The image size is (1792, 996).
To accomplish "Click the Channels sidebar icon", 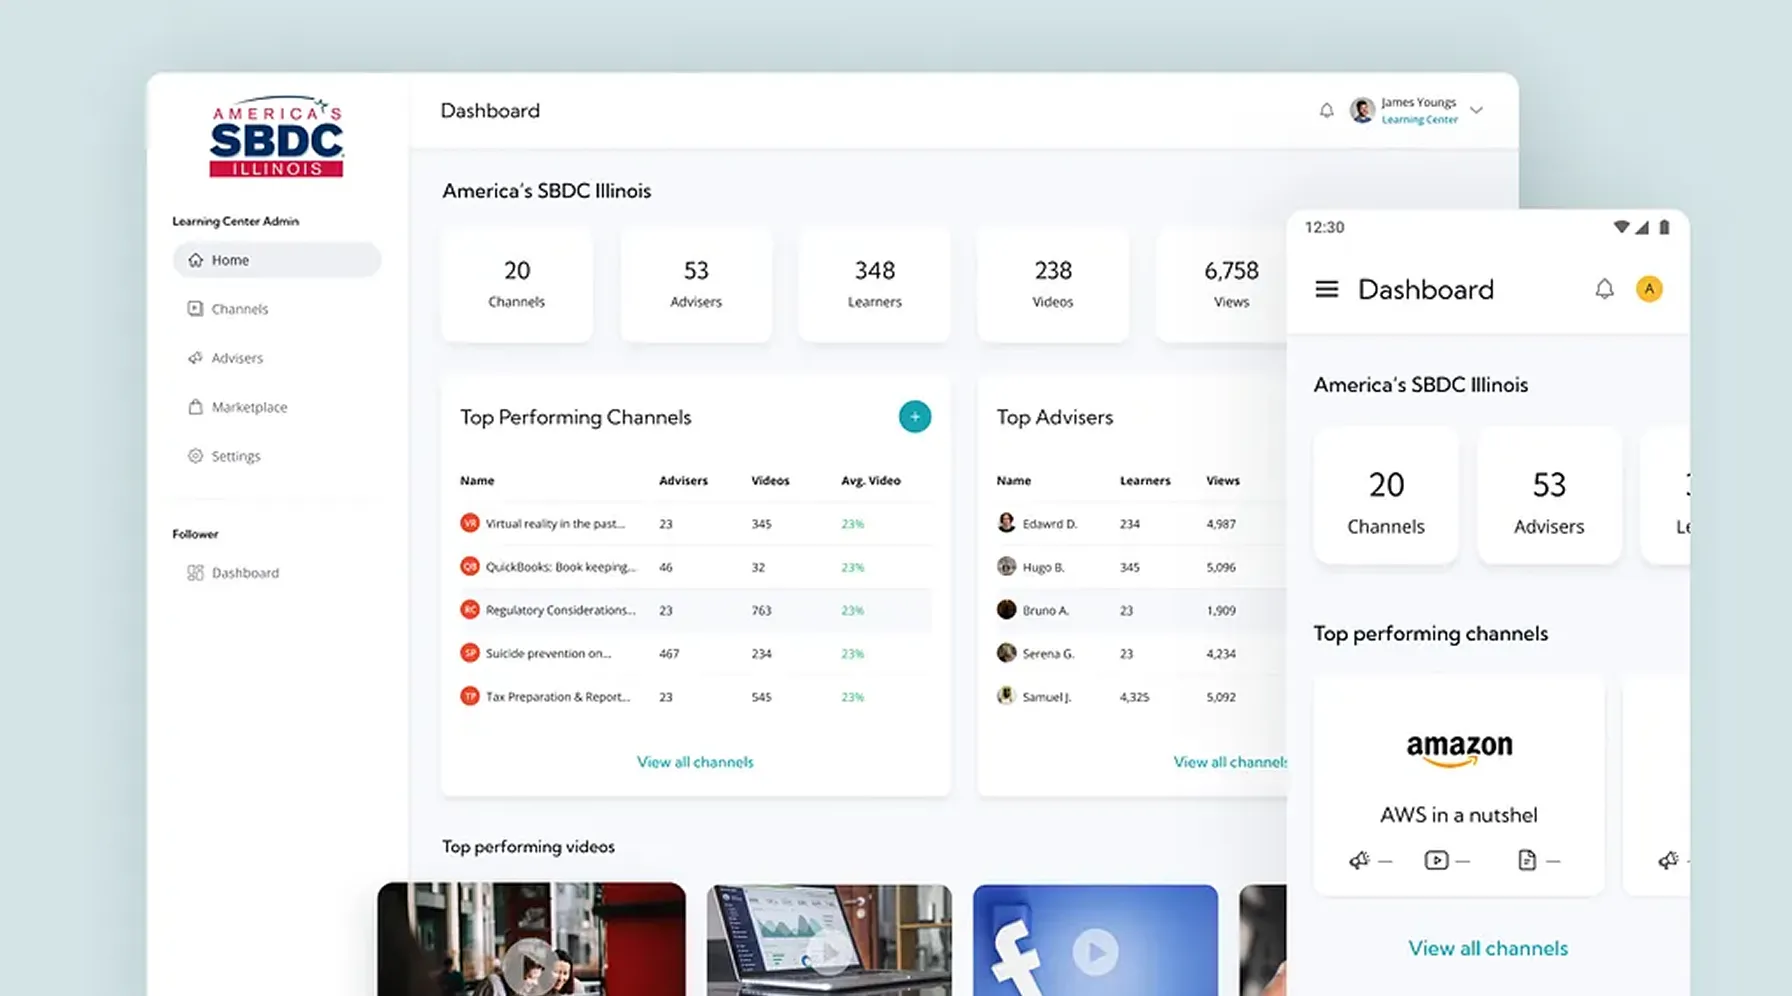I will [x=195, y=309].
